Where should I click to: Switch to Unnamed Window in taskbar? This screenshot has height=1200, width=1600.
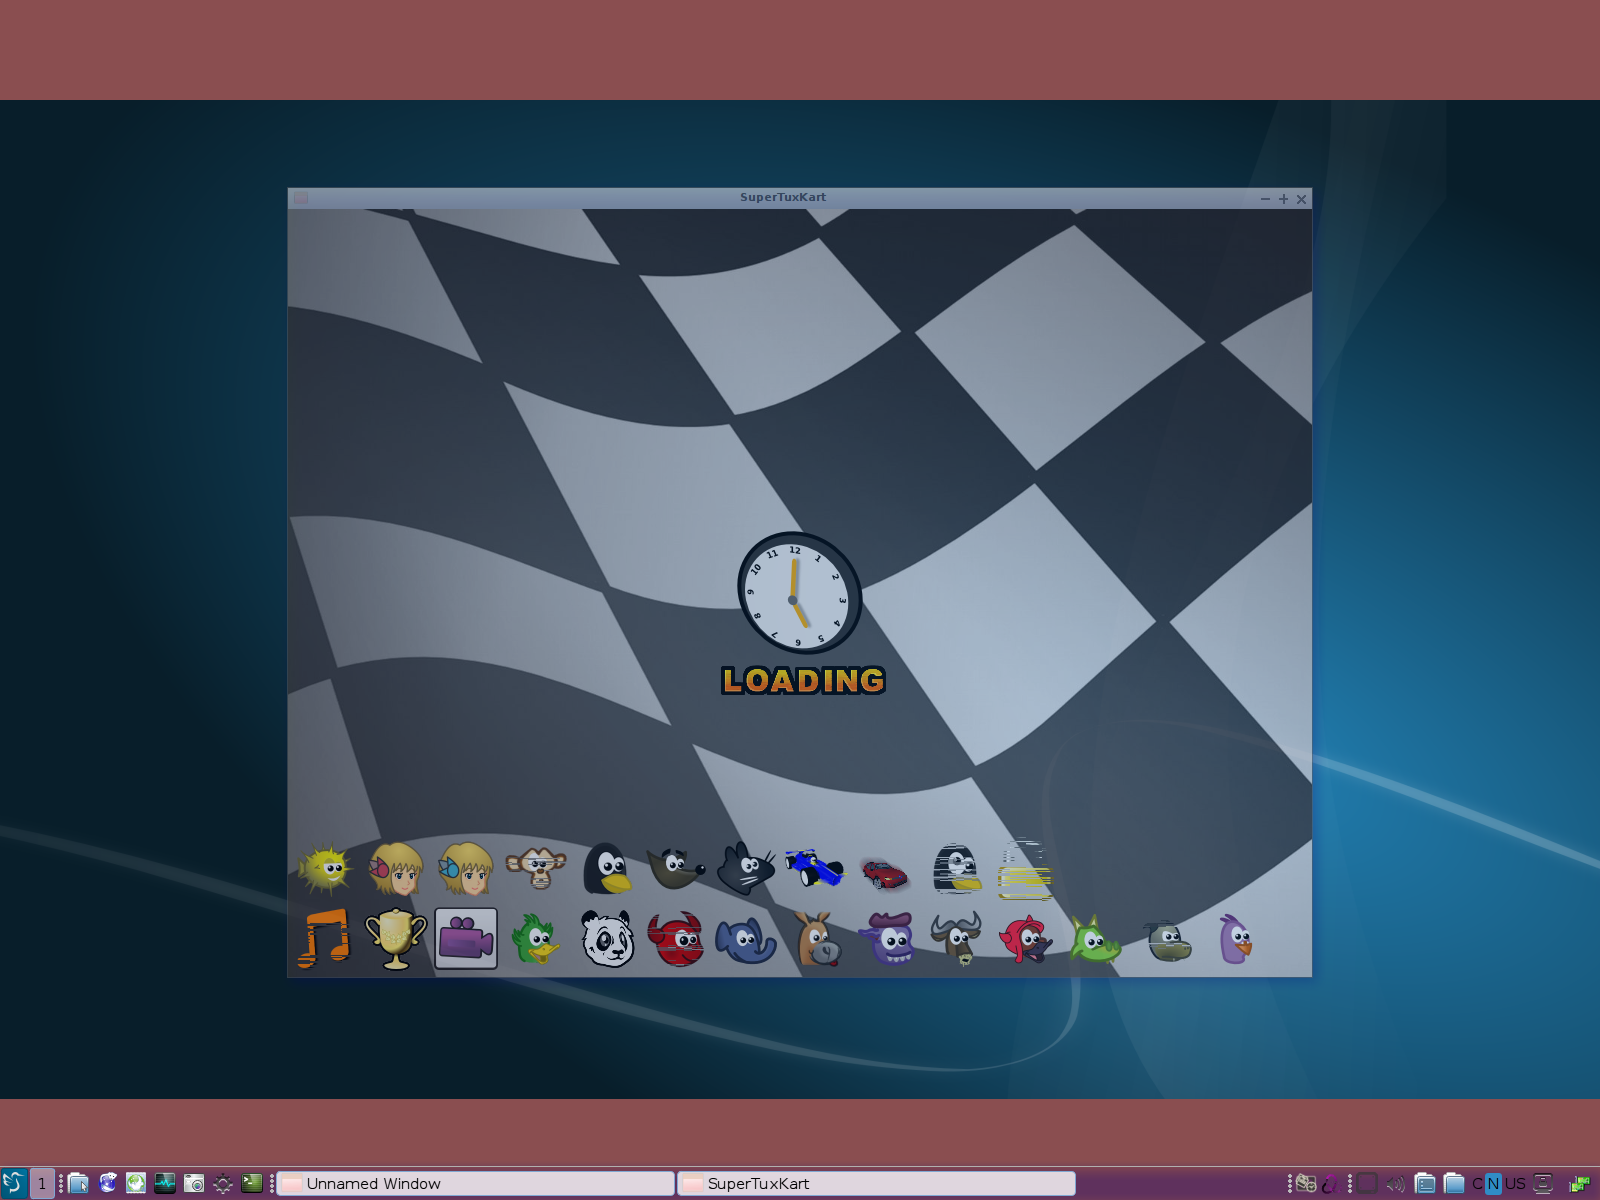point(475,1183)
